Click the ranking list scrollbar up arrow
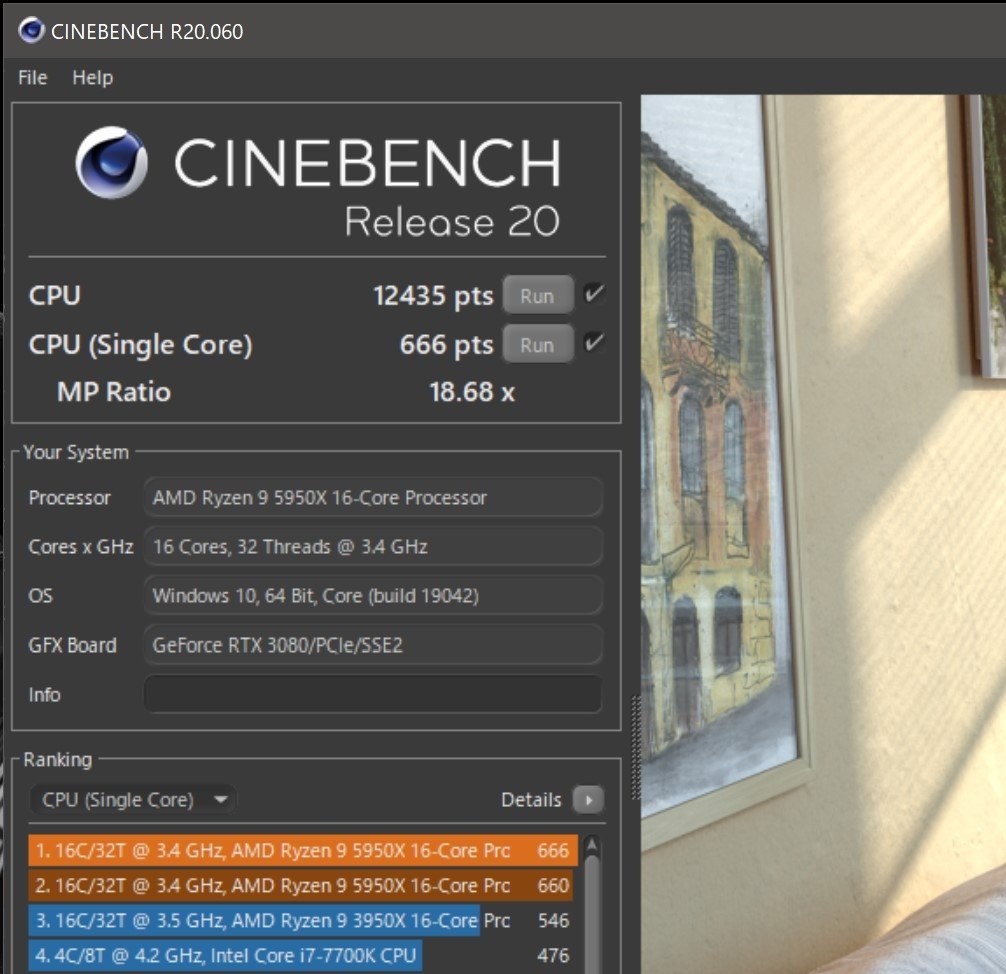Image resolution: width=1006 pixels, height=974 pixels. (592, 846)
